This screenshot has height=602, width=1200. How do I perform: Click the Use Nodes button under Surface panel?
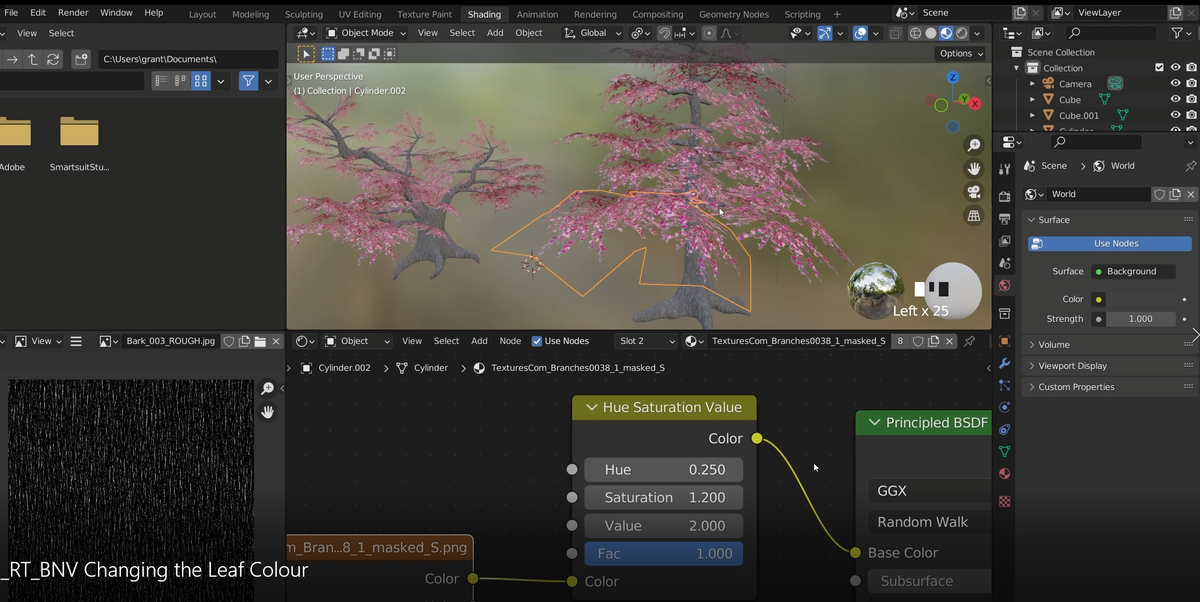[1109, 243]
